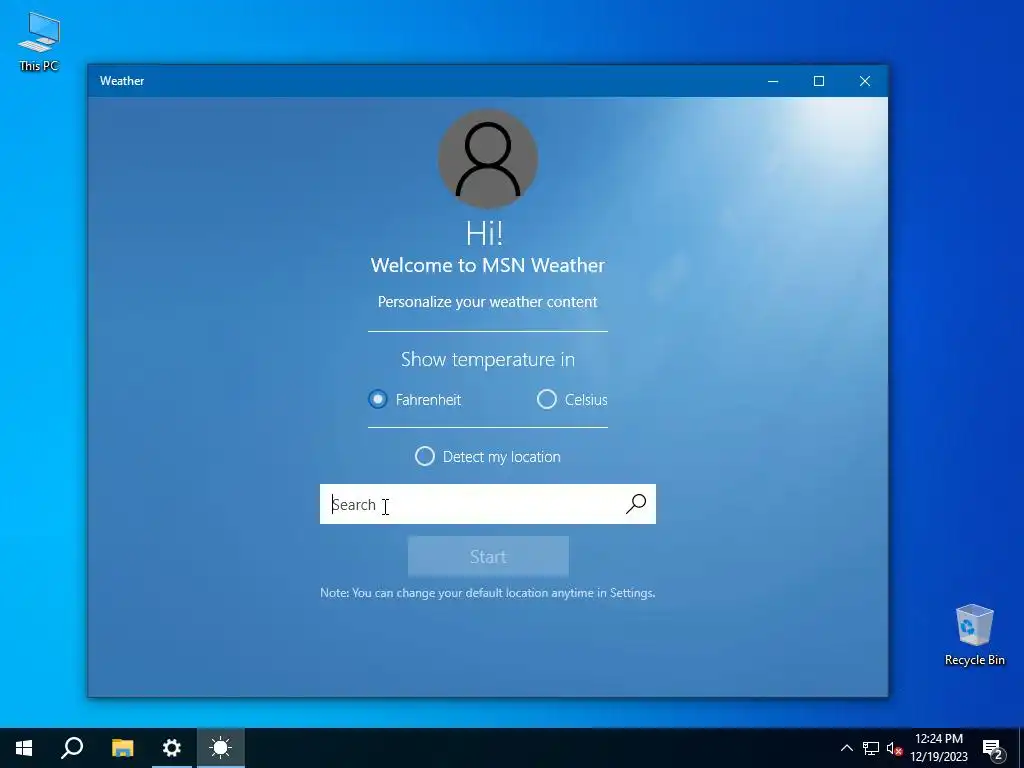The height and width of the screenshot is (768, 1024).
Task: Open File Explorer from the taskbar
Action: coord(122,748)
